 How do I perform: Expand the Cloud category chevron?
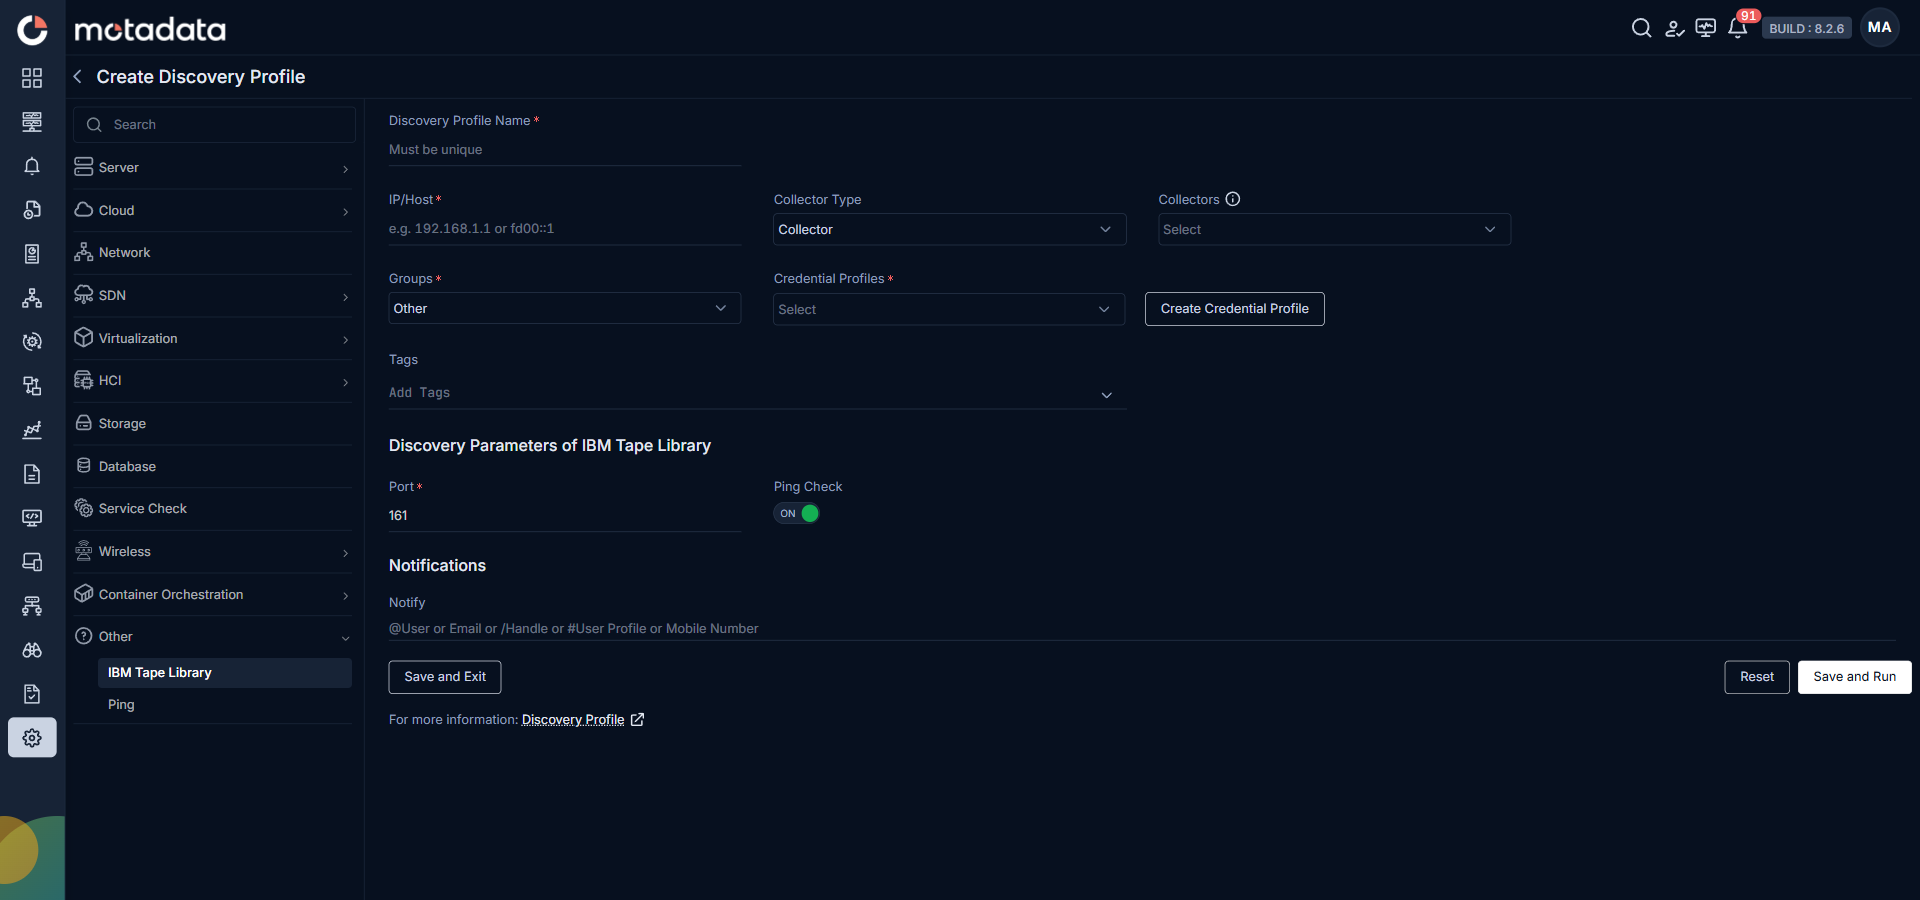tap(346, 212)
